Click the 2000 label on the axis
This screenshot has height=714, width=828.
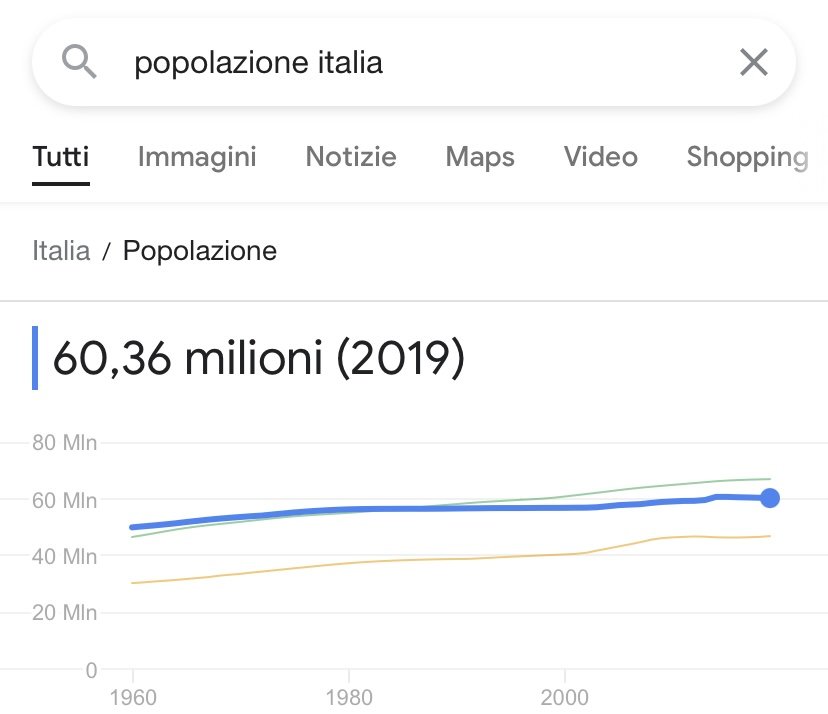(x=565, y=696)
